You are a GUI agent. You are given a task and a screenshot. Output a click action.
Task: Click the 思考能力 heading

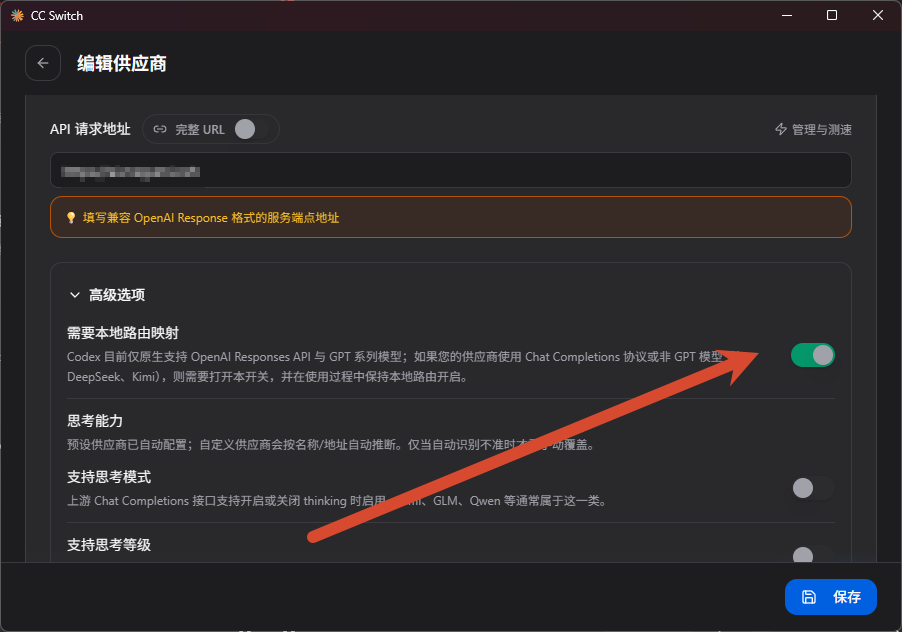pos(95,420)
